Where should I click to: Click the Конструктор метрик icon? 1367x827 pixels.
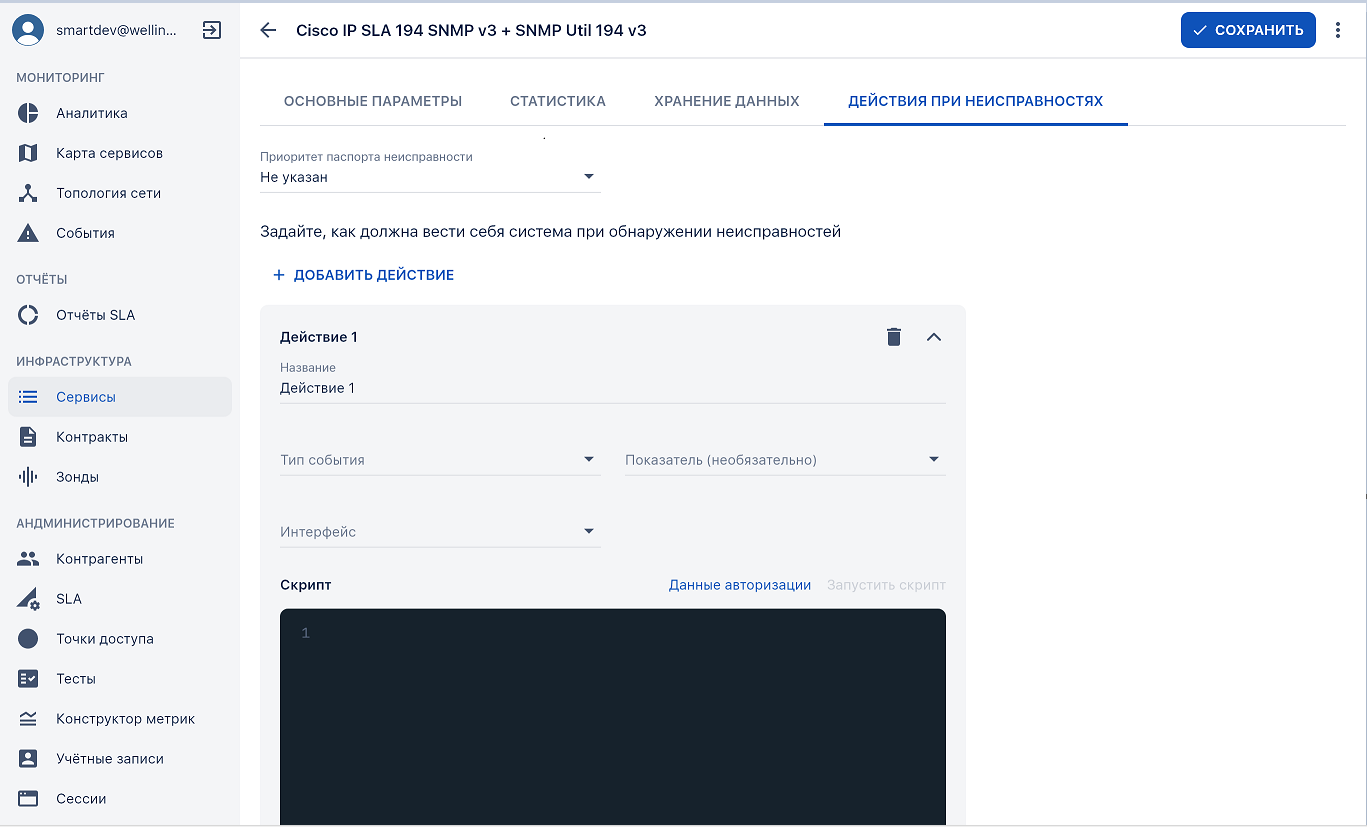point(28,719)
